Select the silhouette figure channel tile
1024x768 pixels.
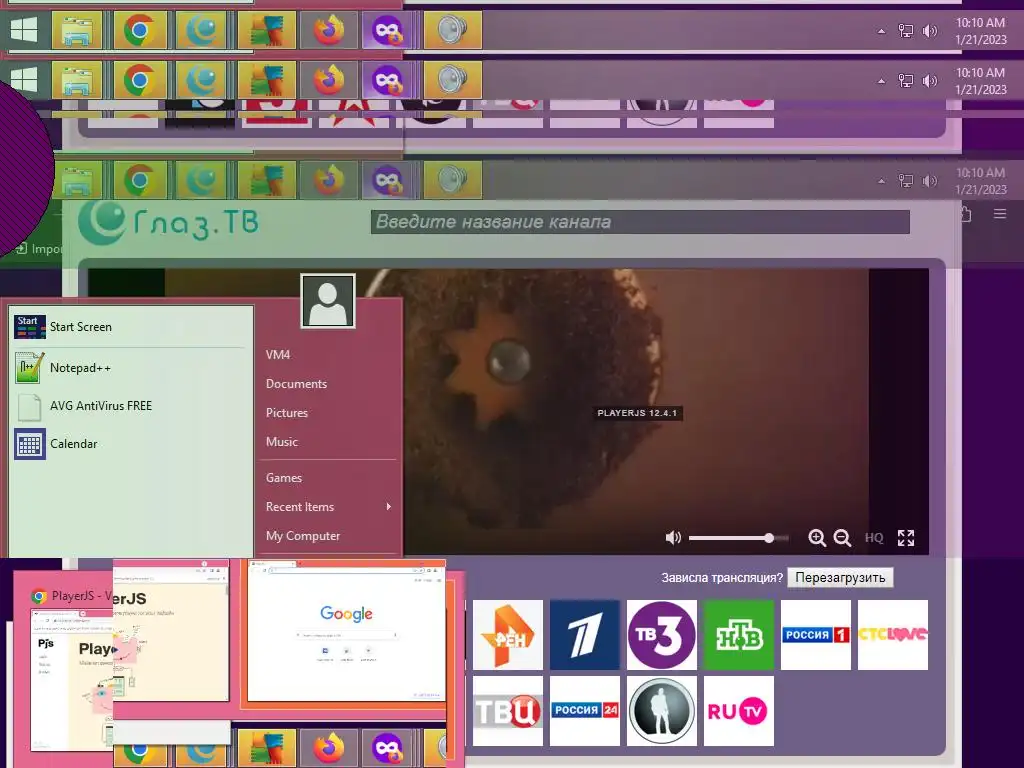tap(662, 711)
